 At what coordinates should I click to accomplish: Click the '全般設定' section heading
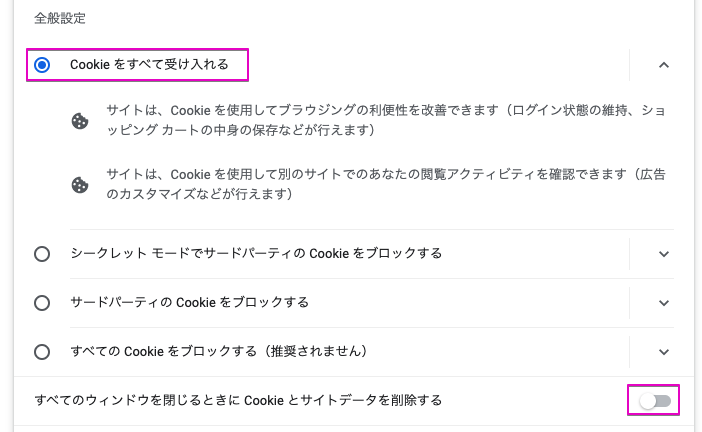click(60, 18)
